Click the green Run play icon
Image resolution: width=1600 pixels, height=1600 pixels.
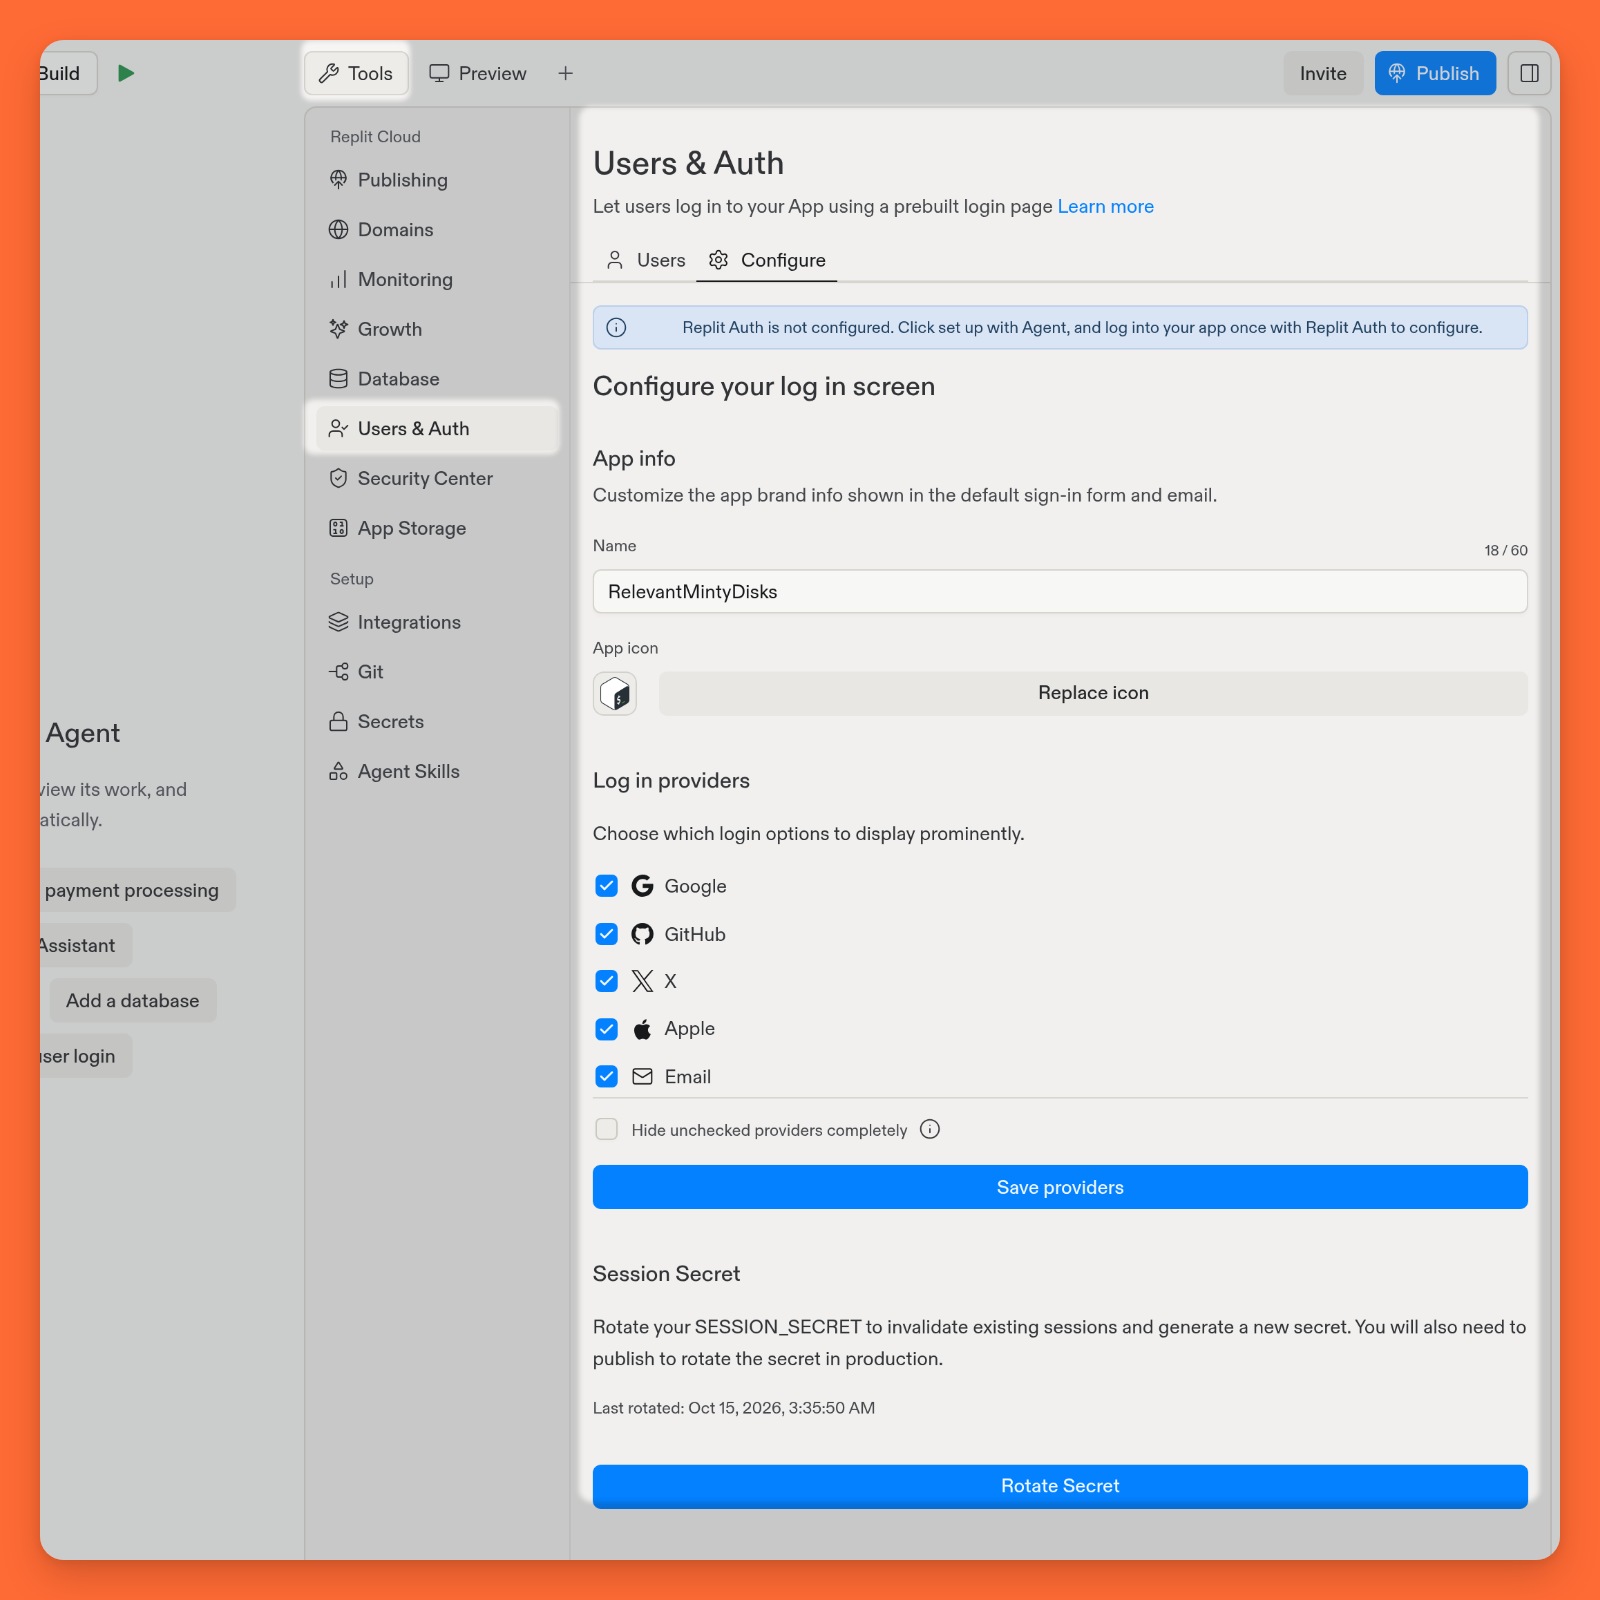click(126, 73)
